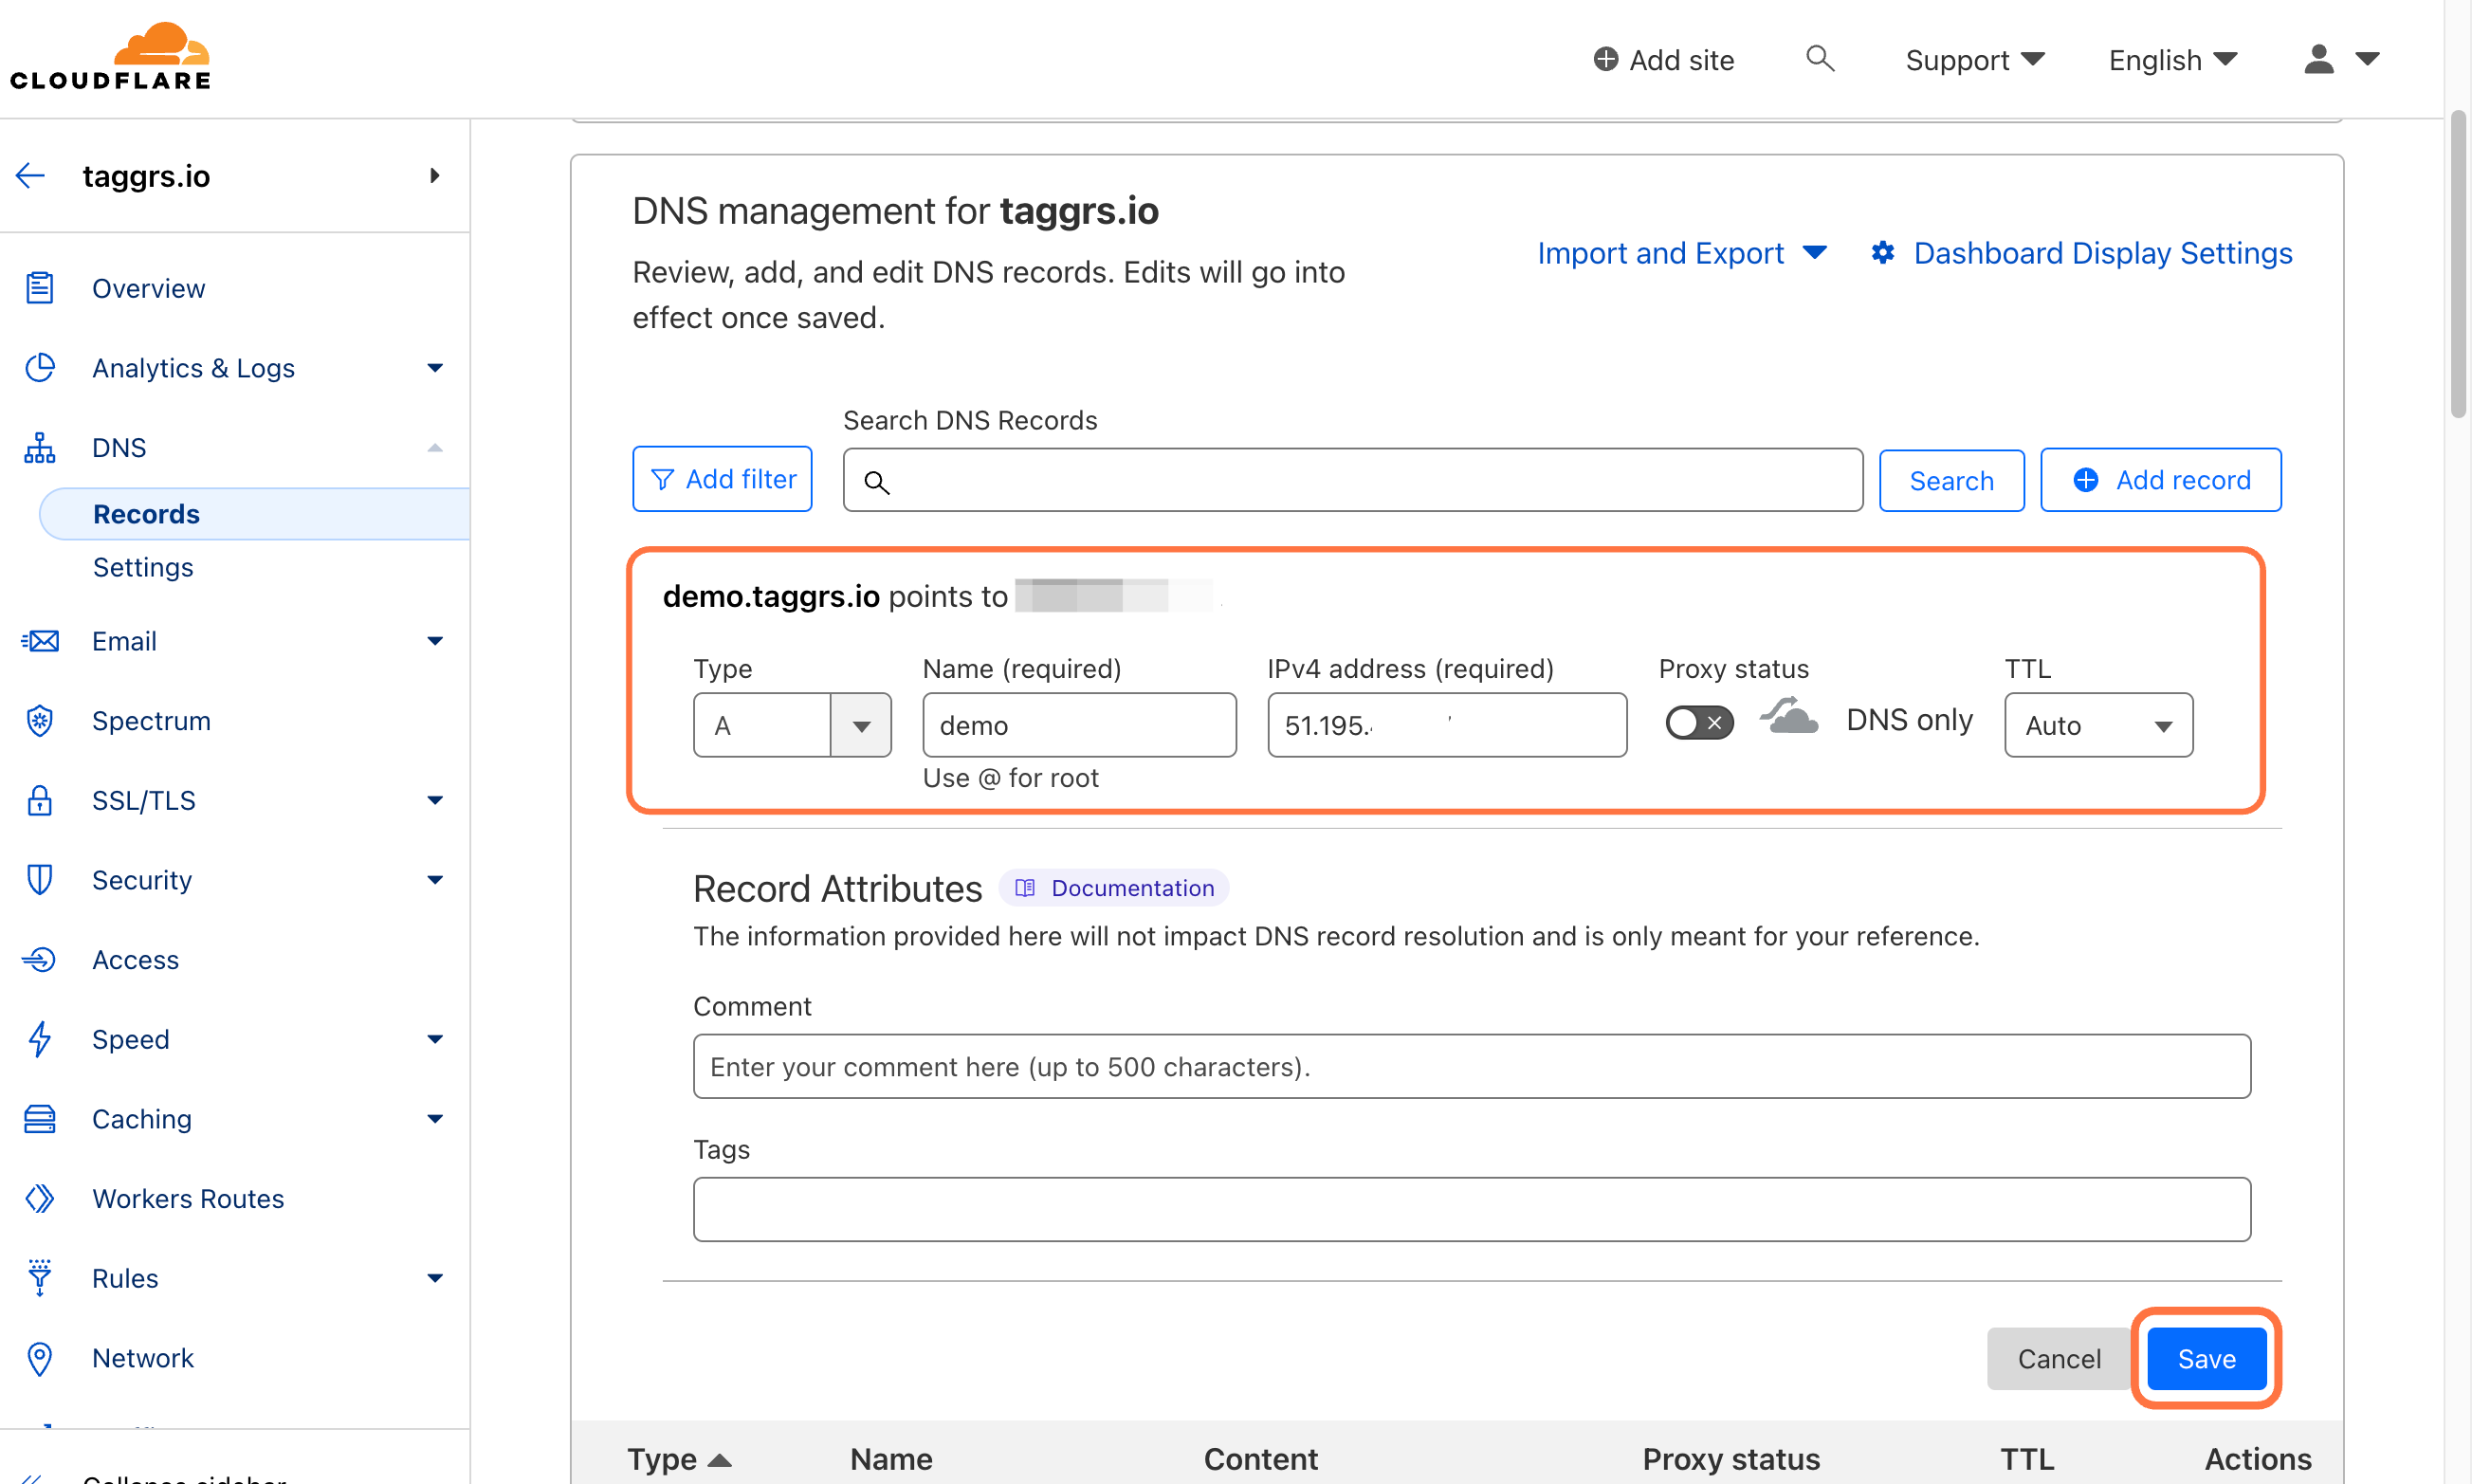The image size is (2472, 1484).
Task: Click the Network location pin icon
Action: [39, 1358]
